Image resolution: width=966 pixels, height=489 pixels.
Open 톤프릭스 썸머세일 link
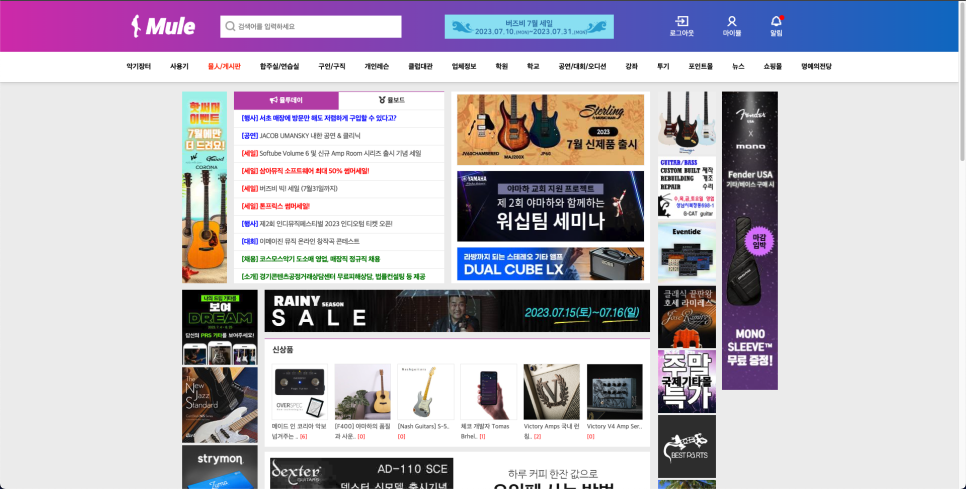tap(275, 206)
